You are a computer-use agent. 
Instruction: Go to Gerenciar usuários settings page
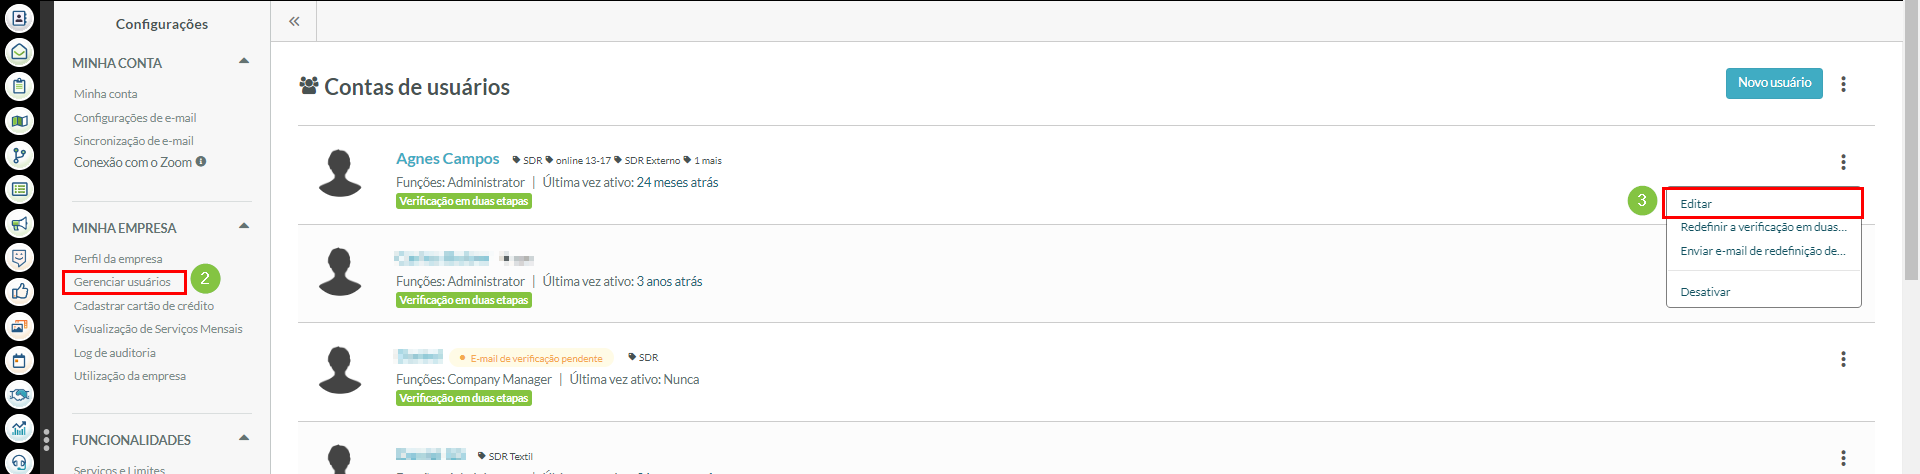122,282
